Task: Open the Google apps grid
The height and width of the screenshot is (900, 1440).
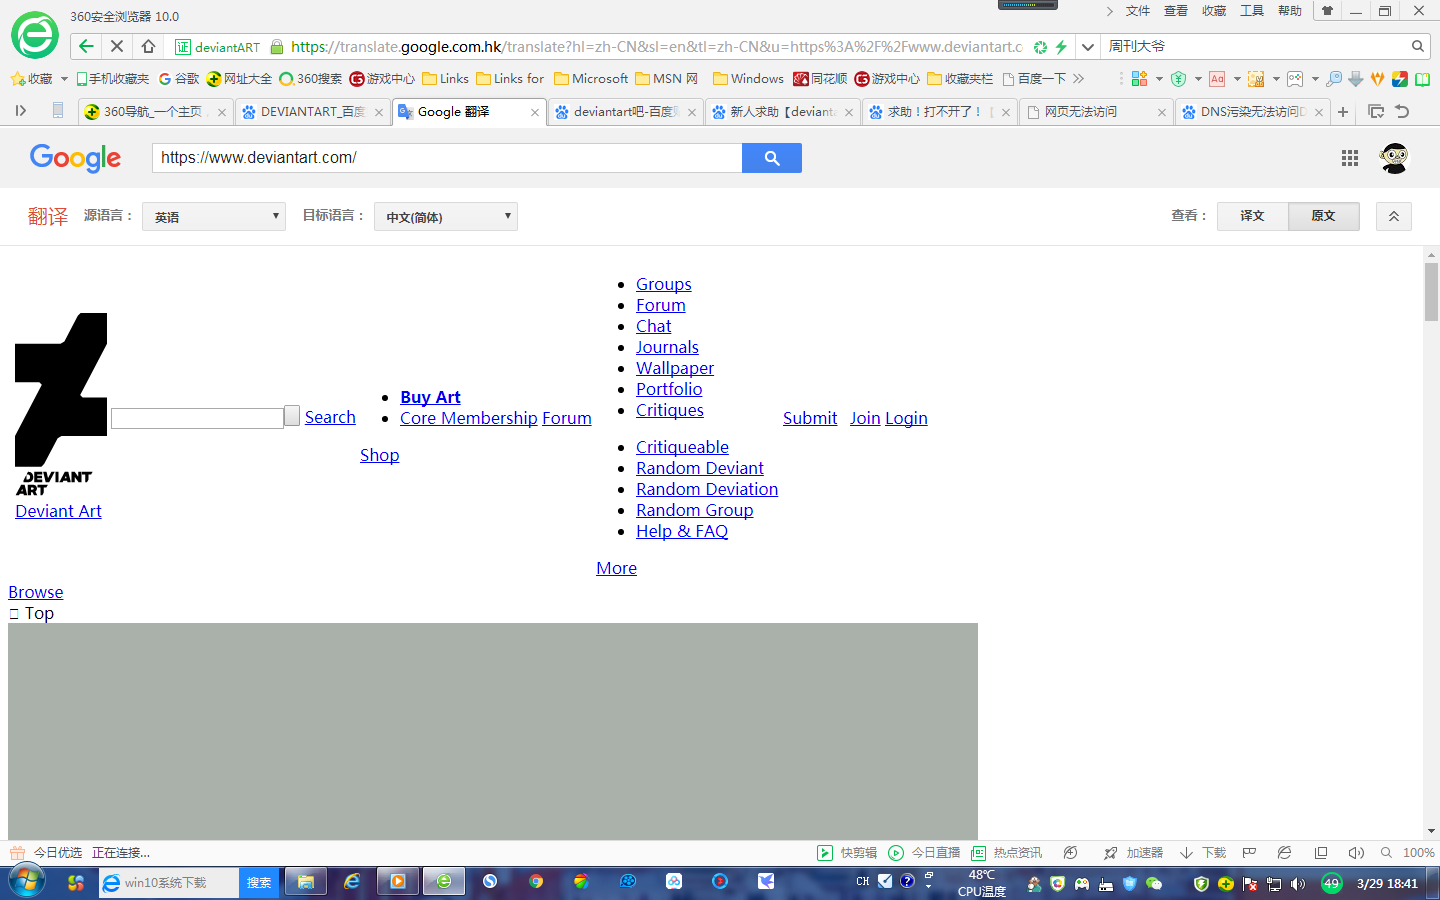Action: click(x=1350, y=158)
